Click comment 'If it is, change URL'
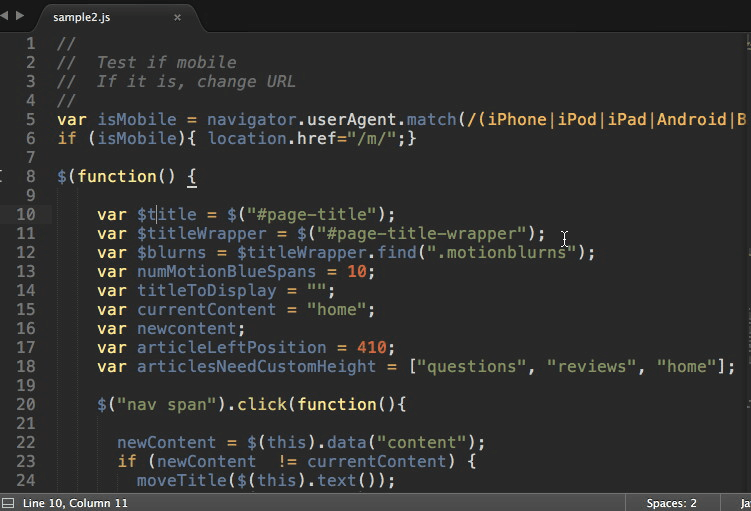The image size is (751, 511). coord(196,81)
